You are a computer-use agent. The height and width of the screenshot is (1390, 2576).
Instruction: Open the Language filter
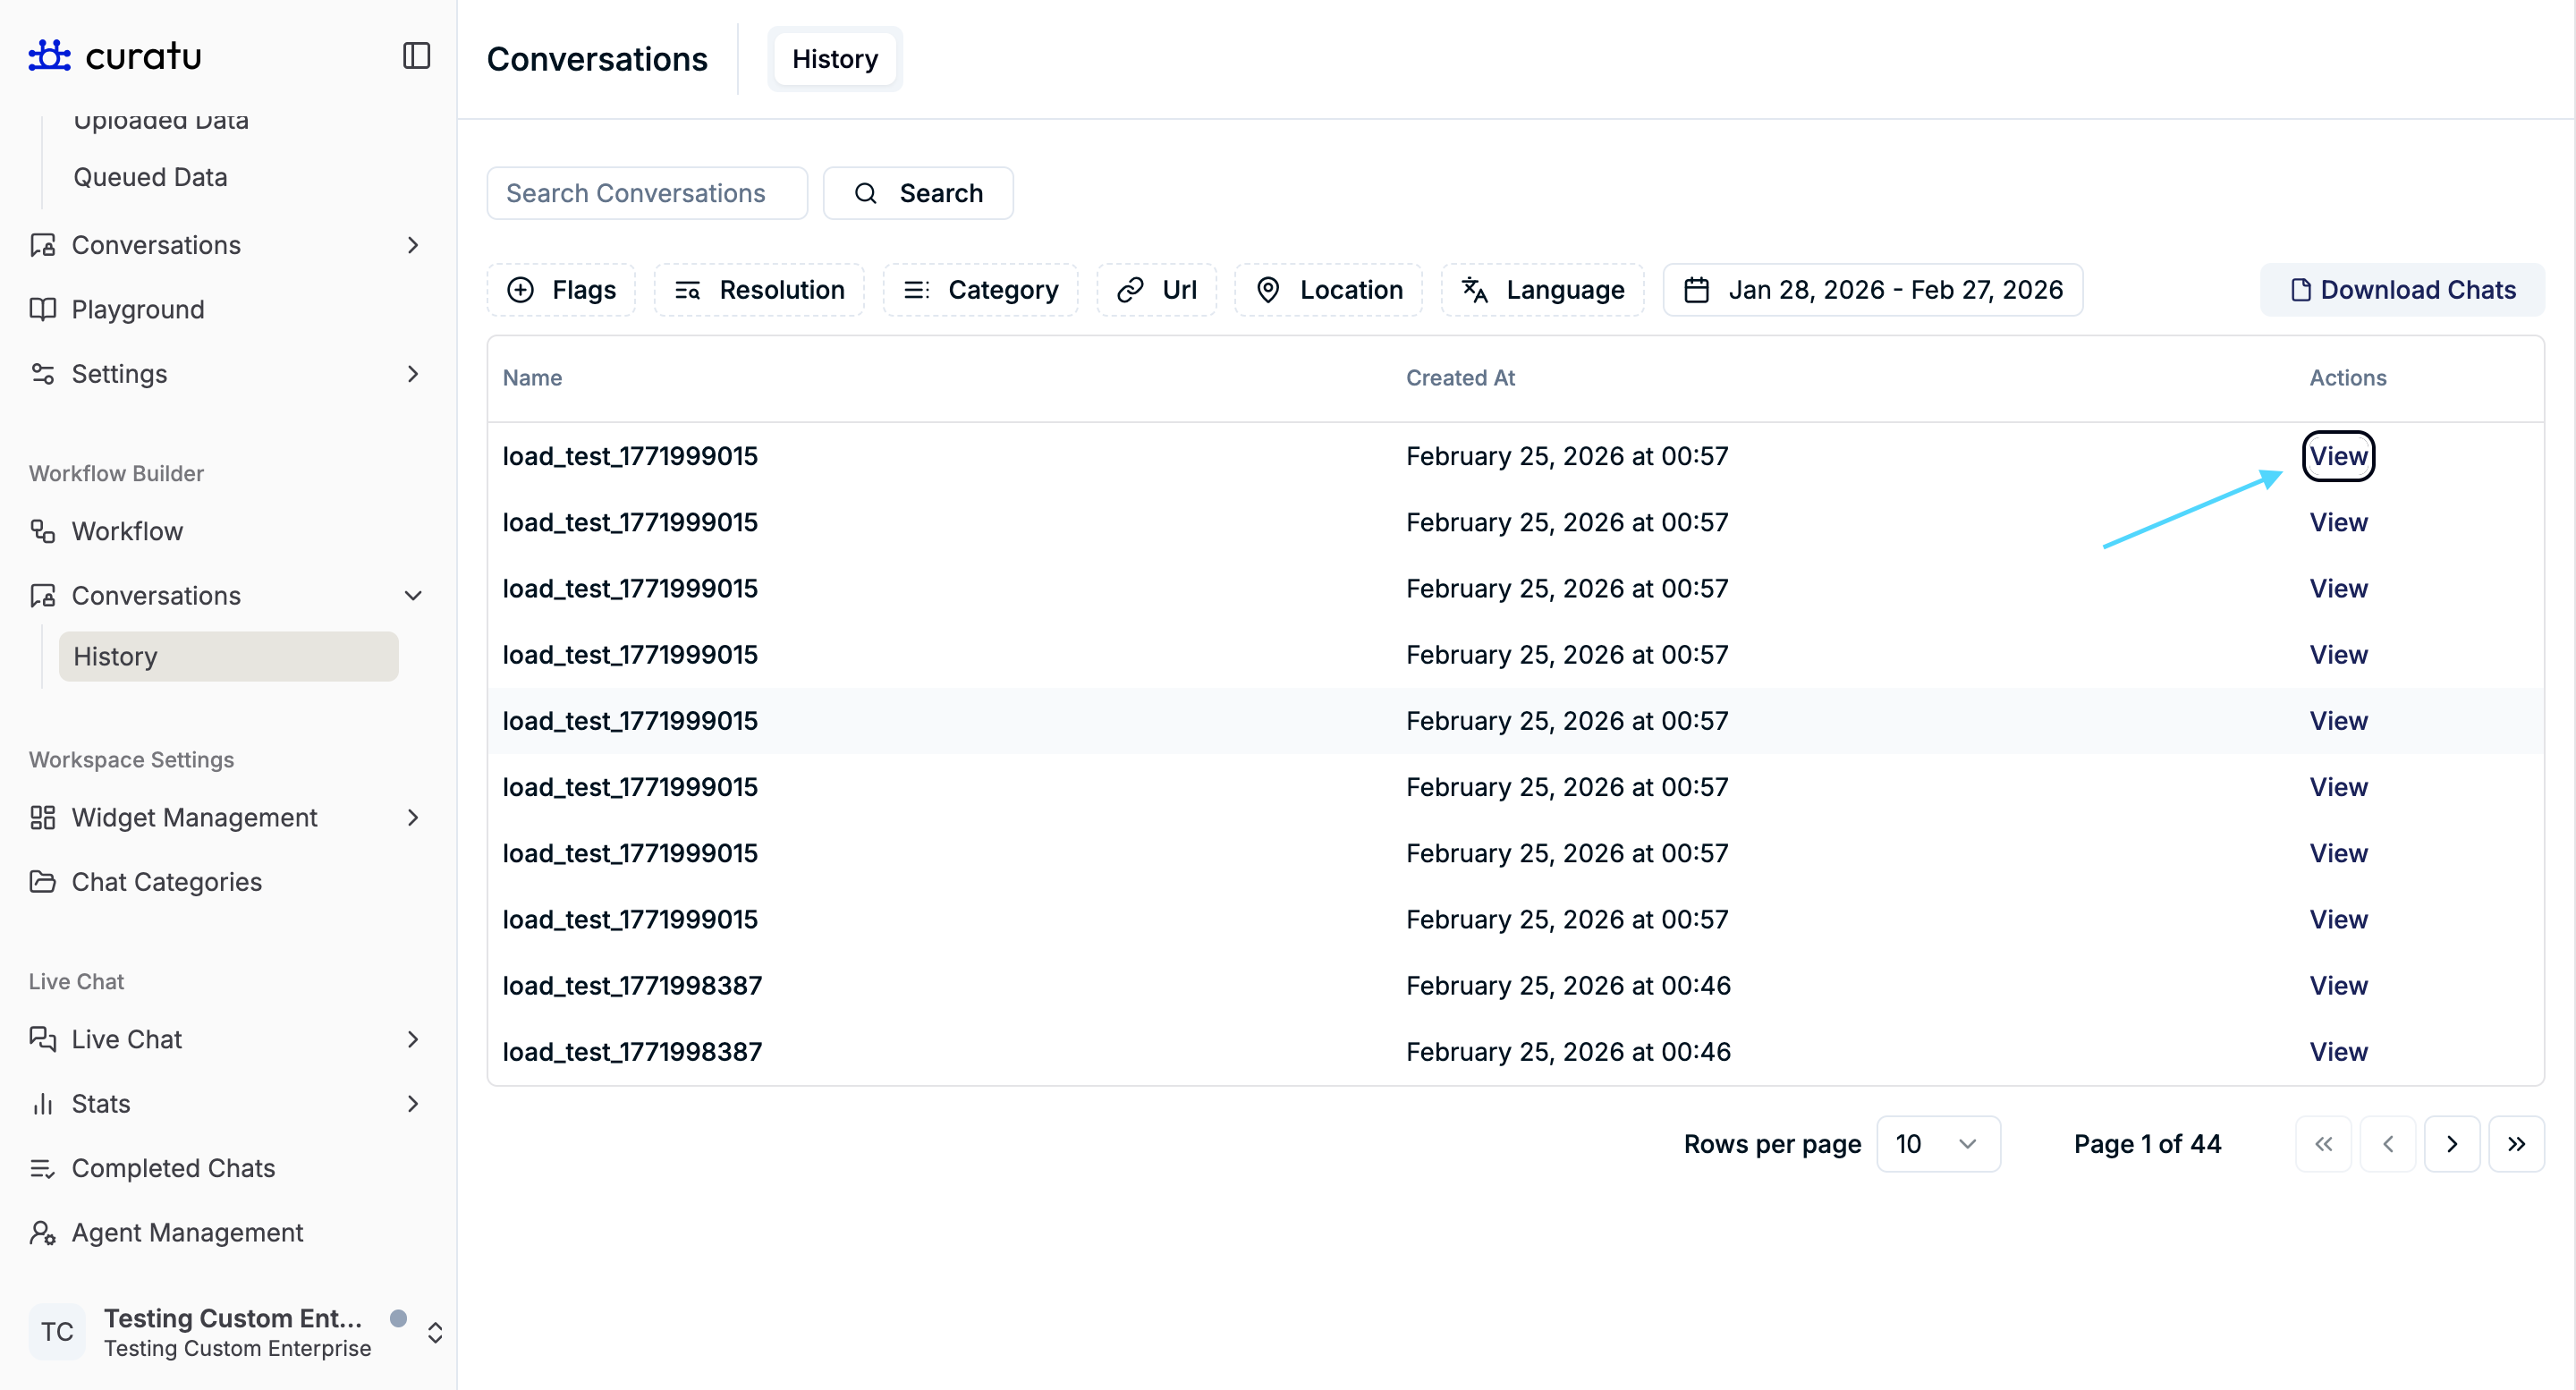(x=1542, y=290)
